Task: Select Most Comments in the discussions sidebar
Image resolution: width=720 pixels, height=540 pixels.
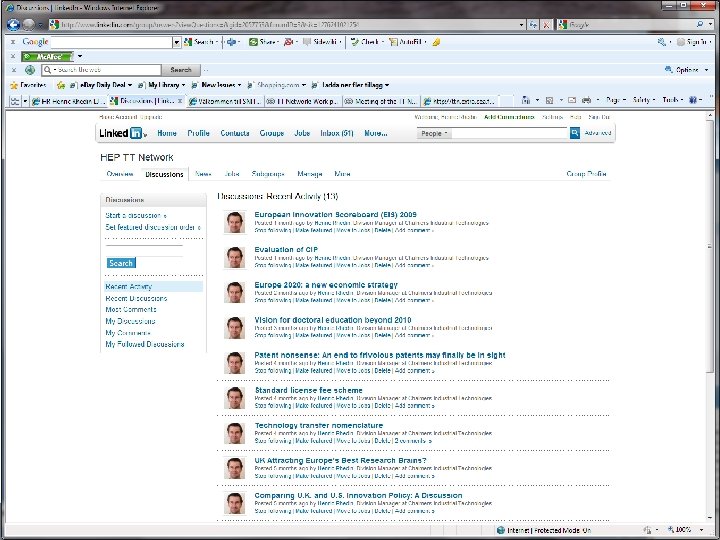Action: click(x=131, y=309)
